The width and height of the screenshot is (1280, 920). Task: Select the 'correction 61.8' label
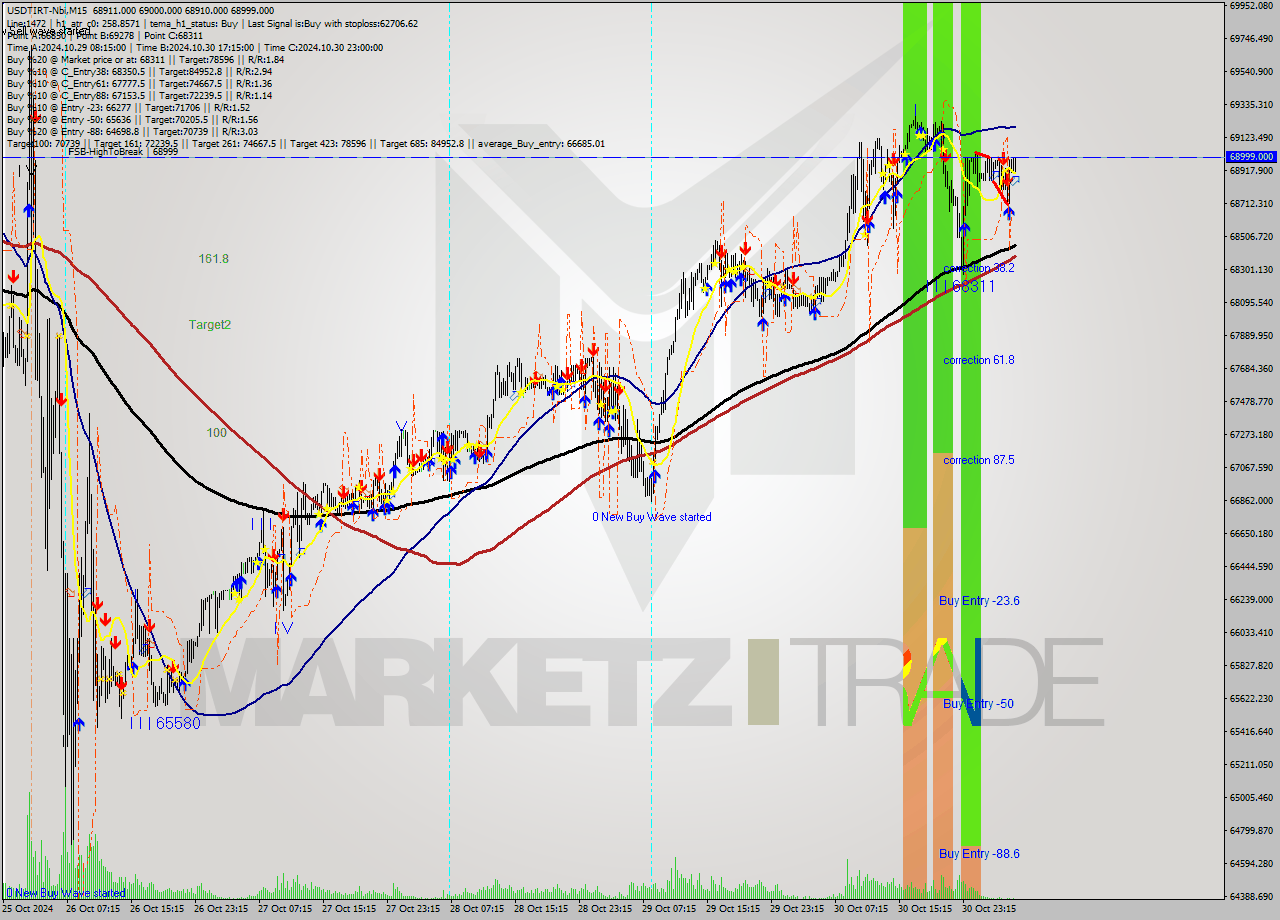click(979, 360)
